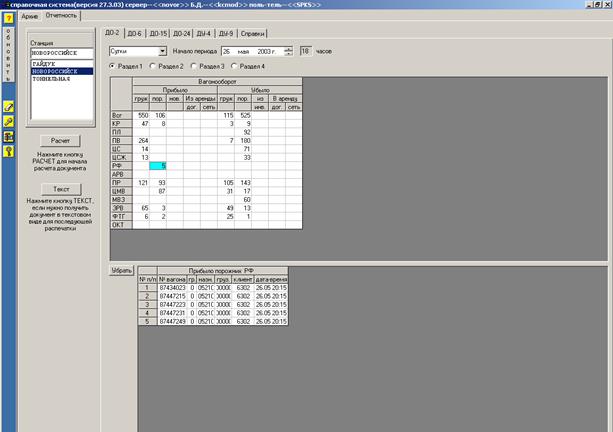Click cell 47 in the КР row
613x432 pixels.
[141, 124]
